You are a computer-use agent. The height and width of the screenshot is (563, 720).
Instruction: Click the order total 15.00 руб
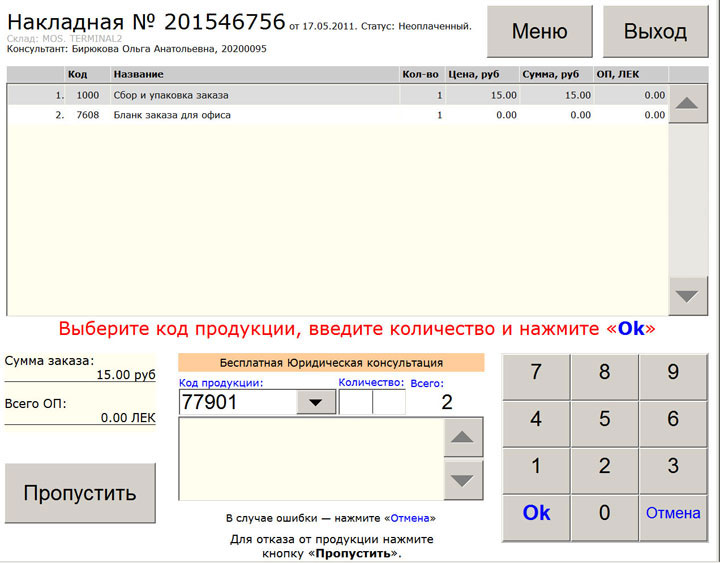126,375
